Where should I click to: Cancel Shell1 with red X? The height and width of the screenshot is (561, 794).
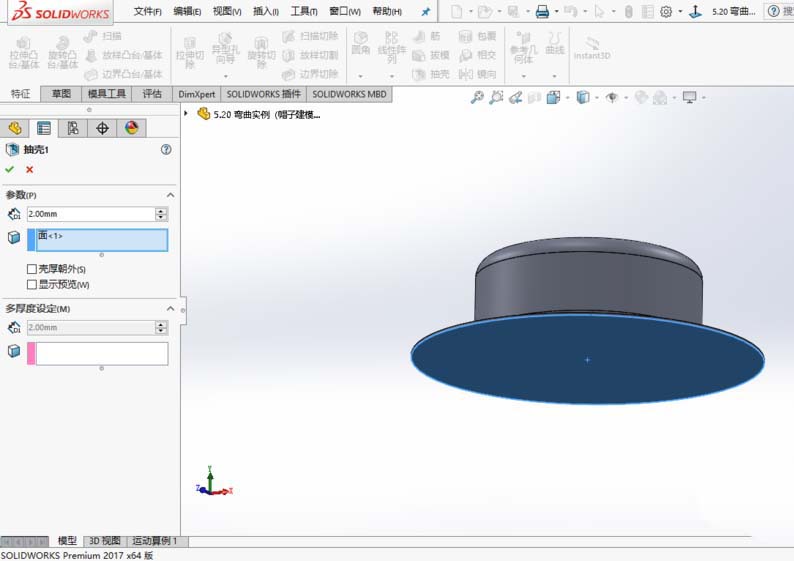29,170
